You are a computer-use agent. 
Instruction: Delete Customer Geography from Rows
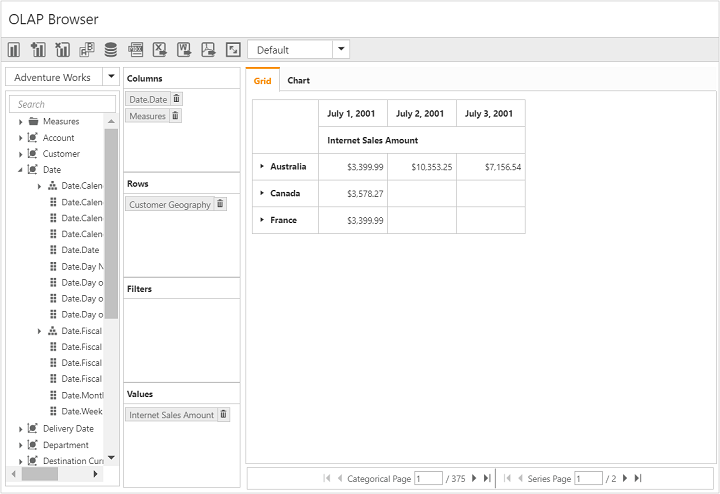point(221,204)
